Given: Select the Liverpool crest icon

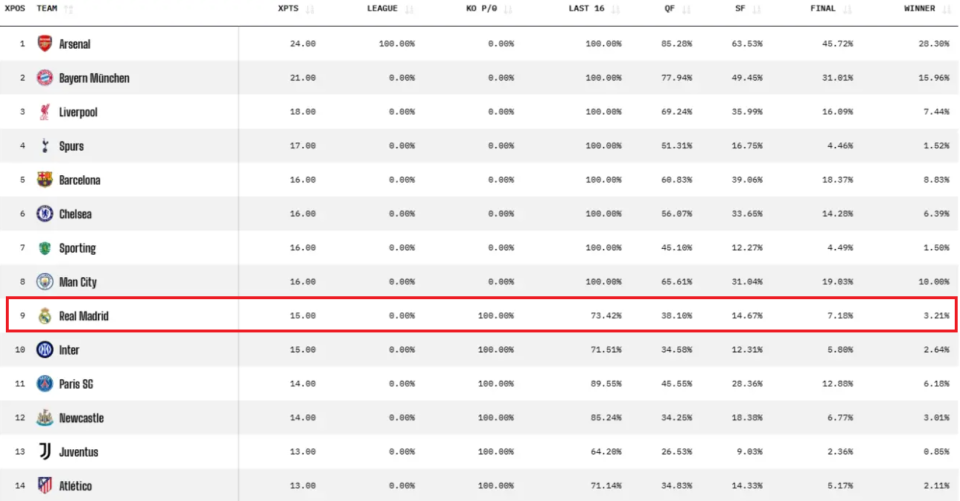Looking at the screenshot, I should tap(44, 112).
